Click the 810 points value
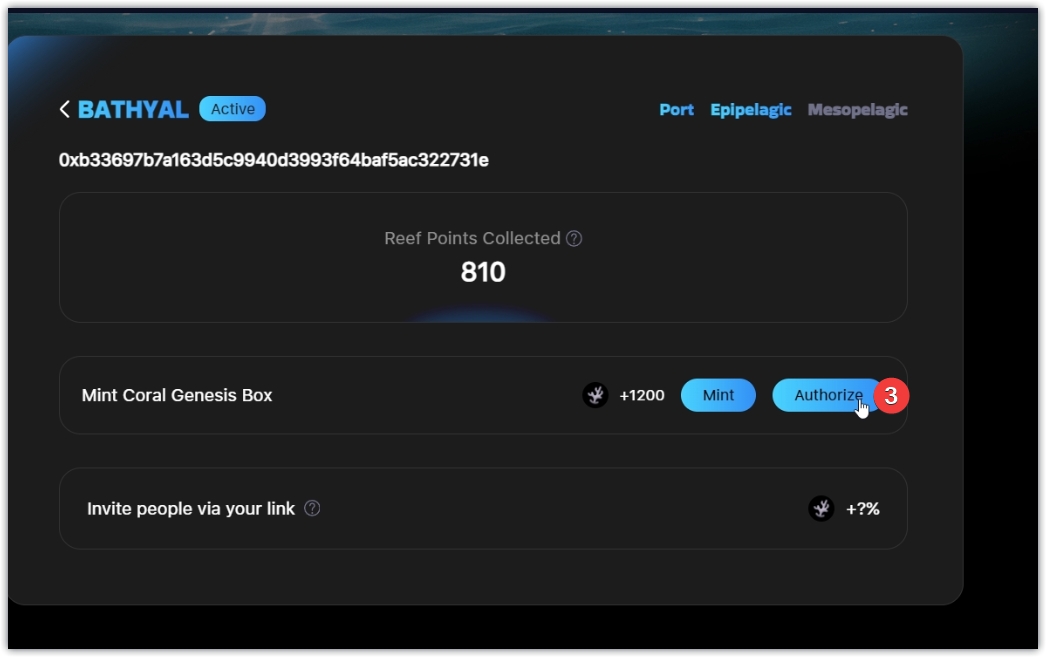The image size is (1046, 657). (x=483, y=272)
